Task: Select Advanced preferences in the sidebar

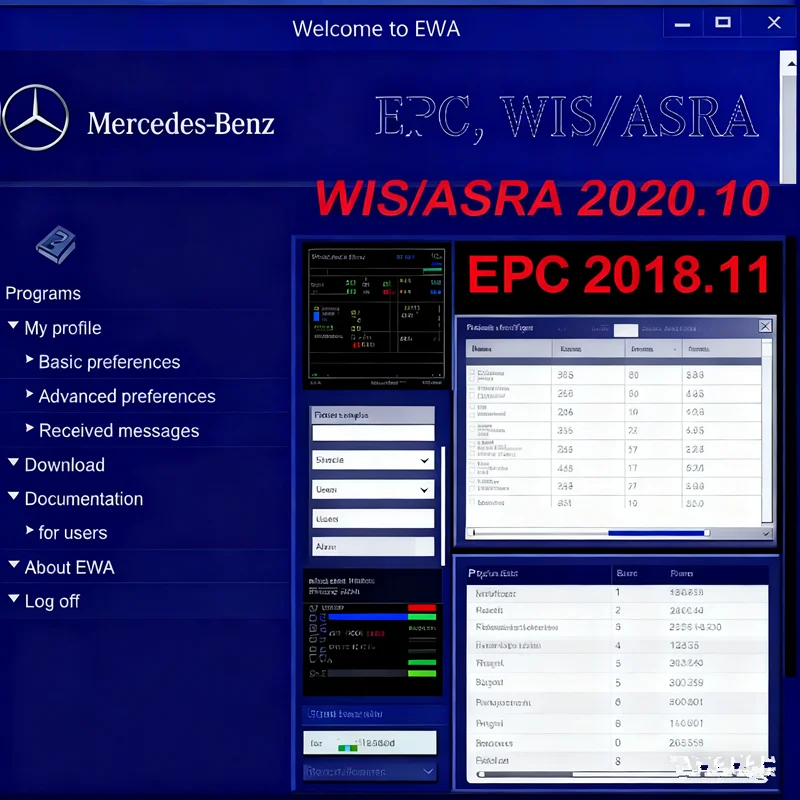Action: (x=126, y=396)
